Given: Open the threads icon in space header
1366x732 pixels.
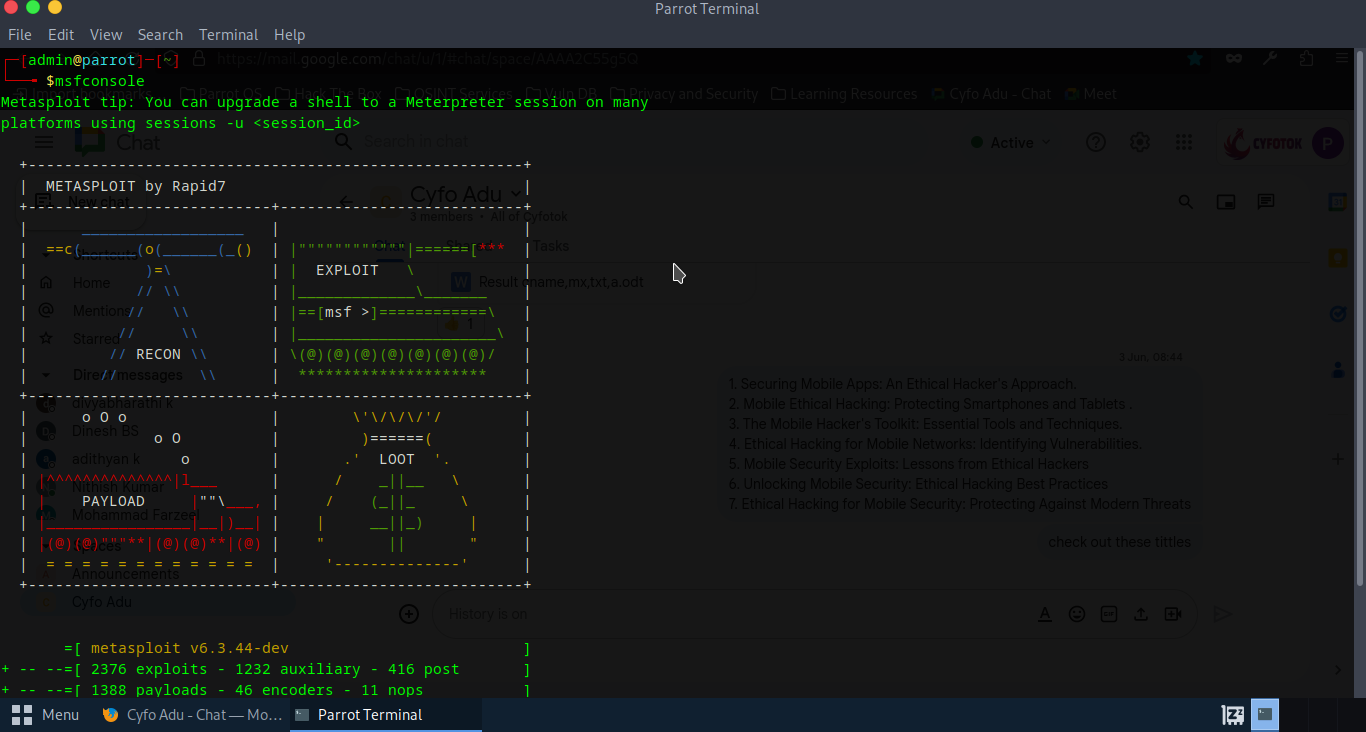Looking at the screenshot, I should point(1266,202).
